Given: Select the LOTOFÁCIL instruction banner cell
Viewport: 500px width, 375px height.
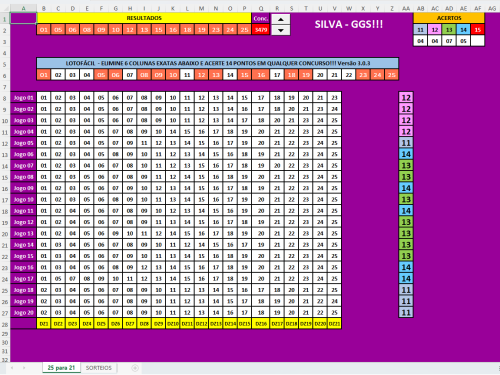Looking at the screenshot, I should [x=217, y=63].
